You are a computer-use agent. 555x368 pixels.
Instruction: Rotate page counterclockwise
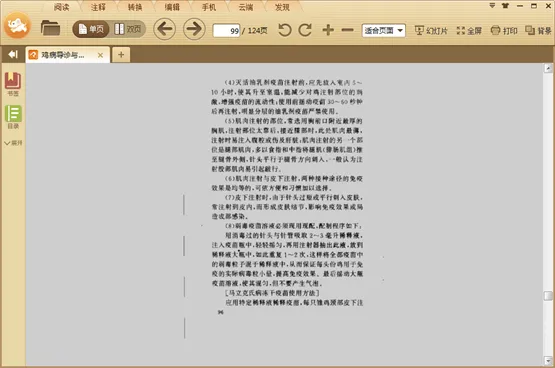[x=285, y=30]
